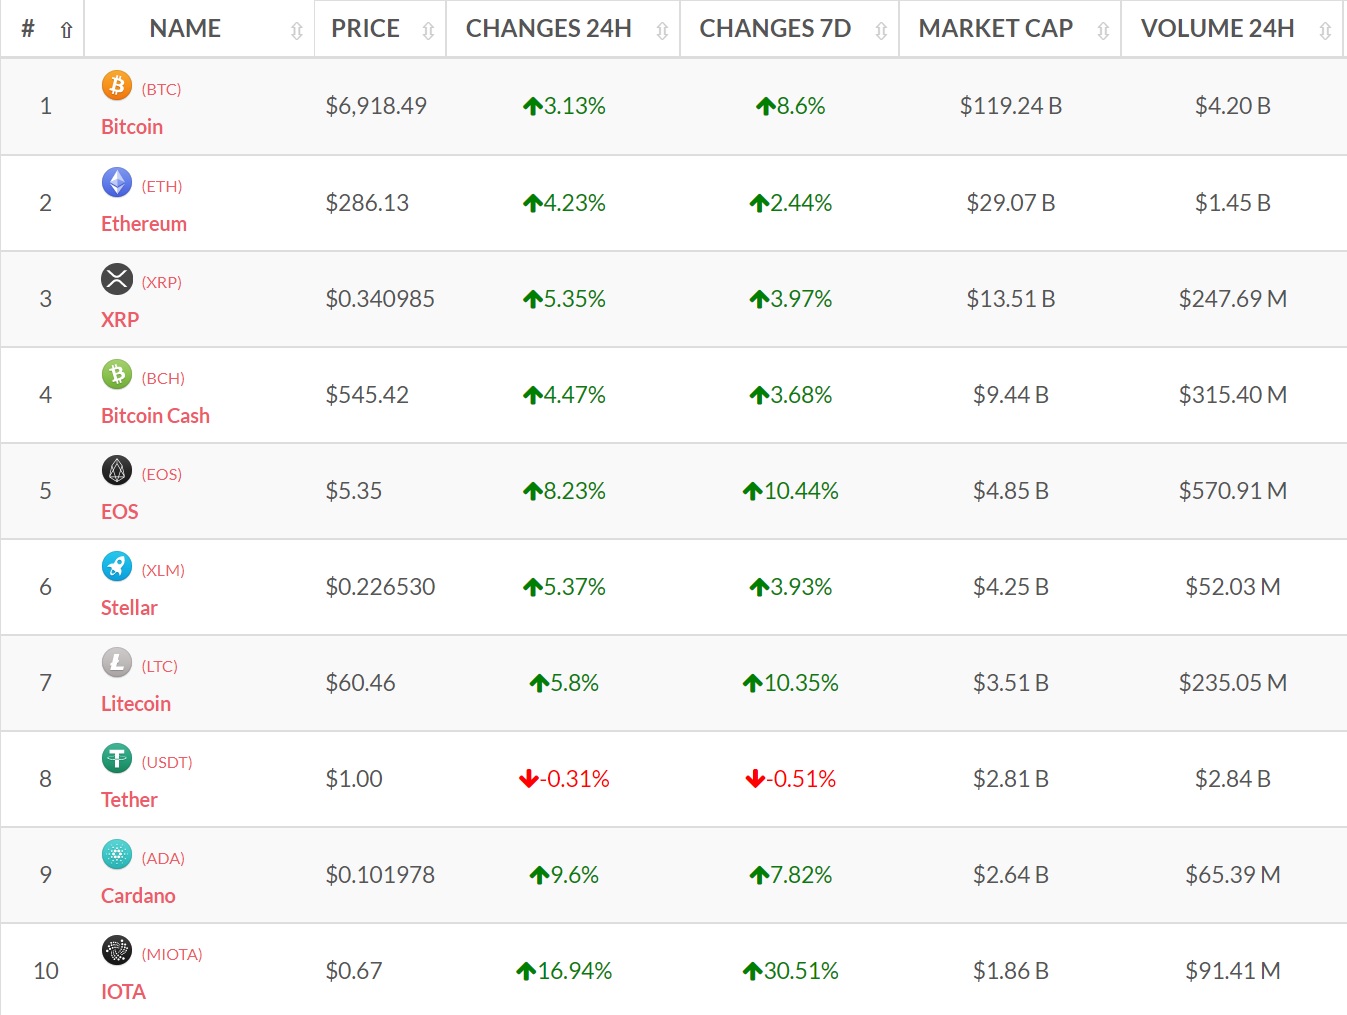Open the EOS coin name link
Screen dimensions: 1347x1015
(120, 512)
